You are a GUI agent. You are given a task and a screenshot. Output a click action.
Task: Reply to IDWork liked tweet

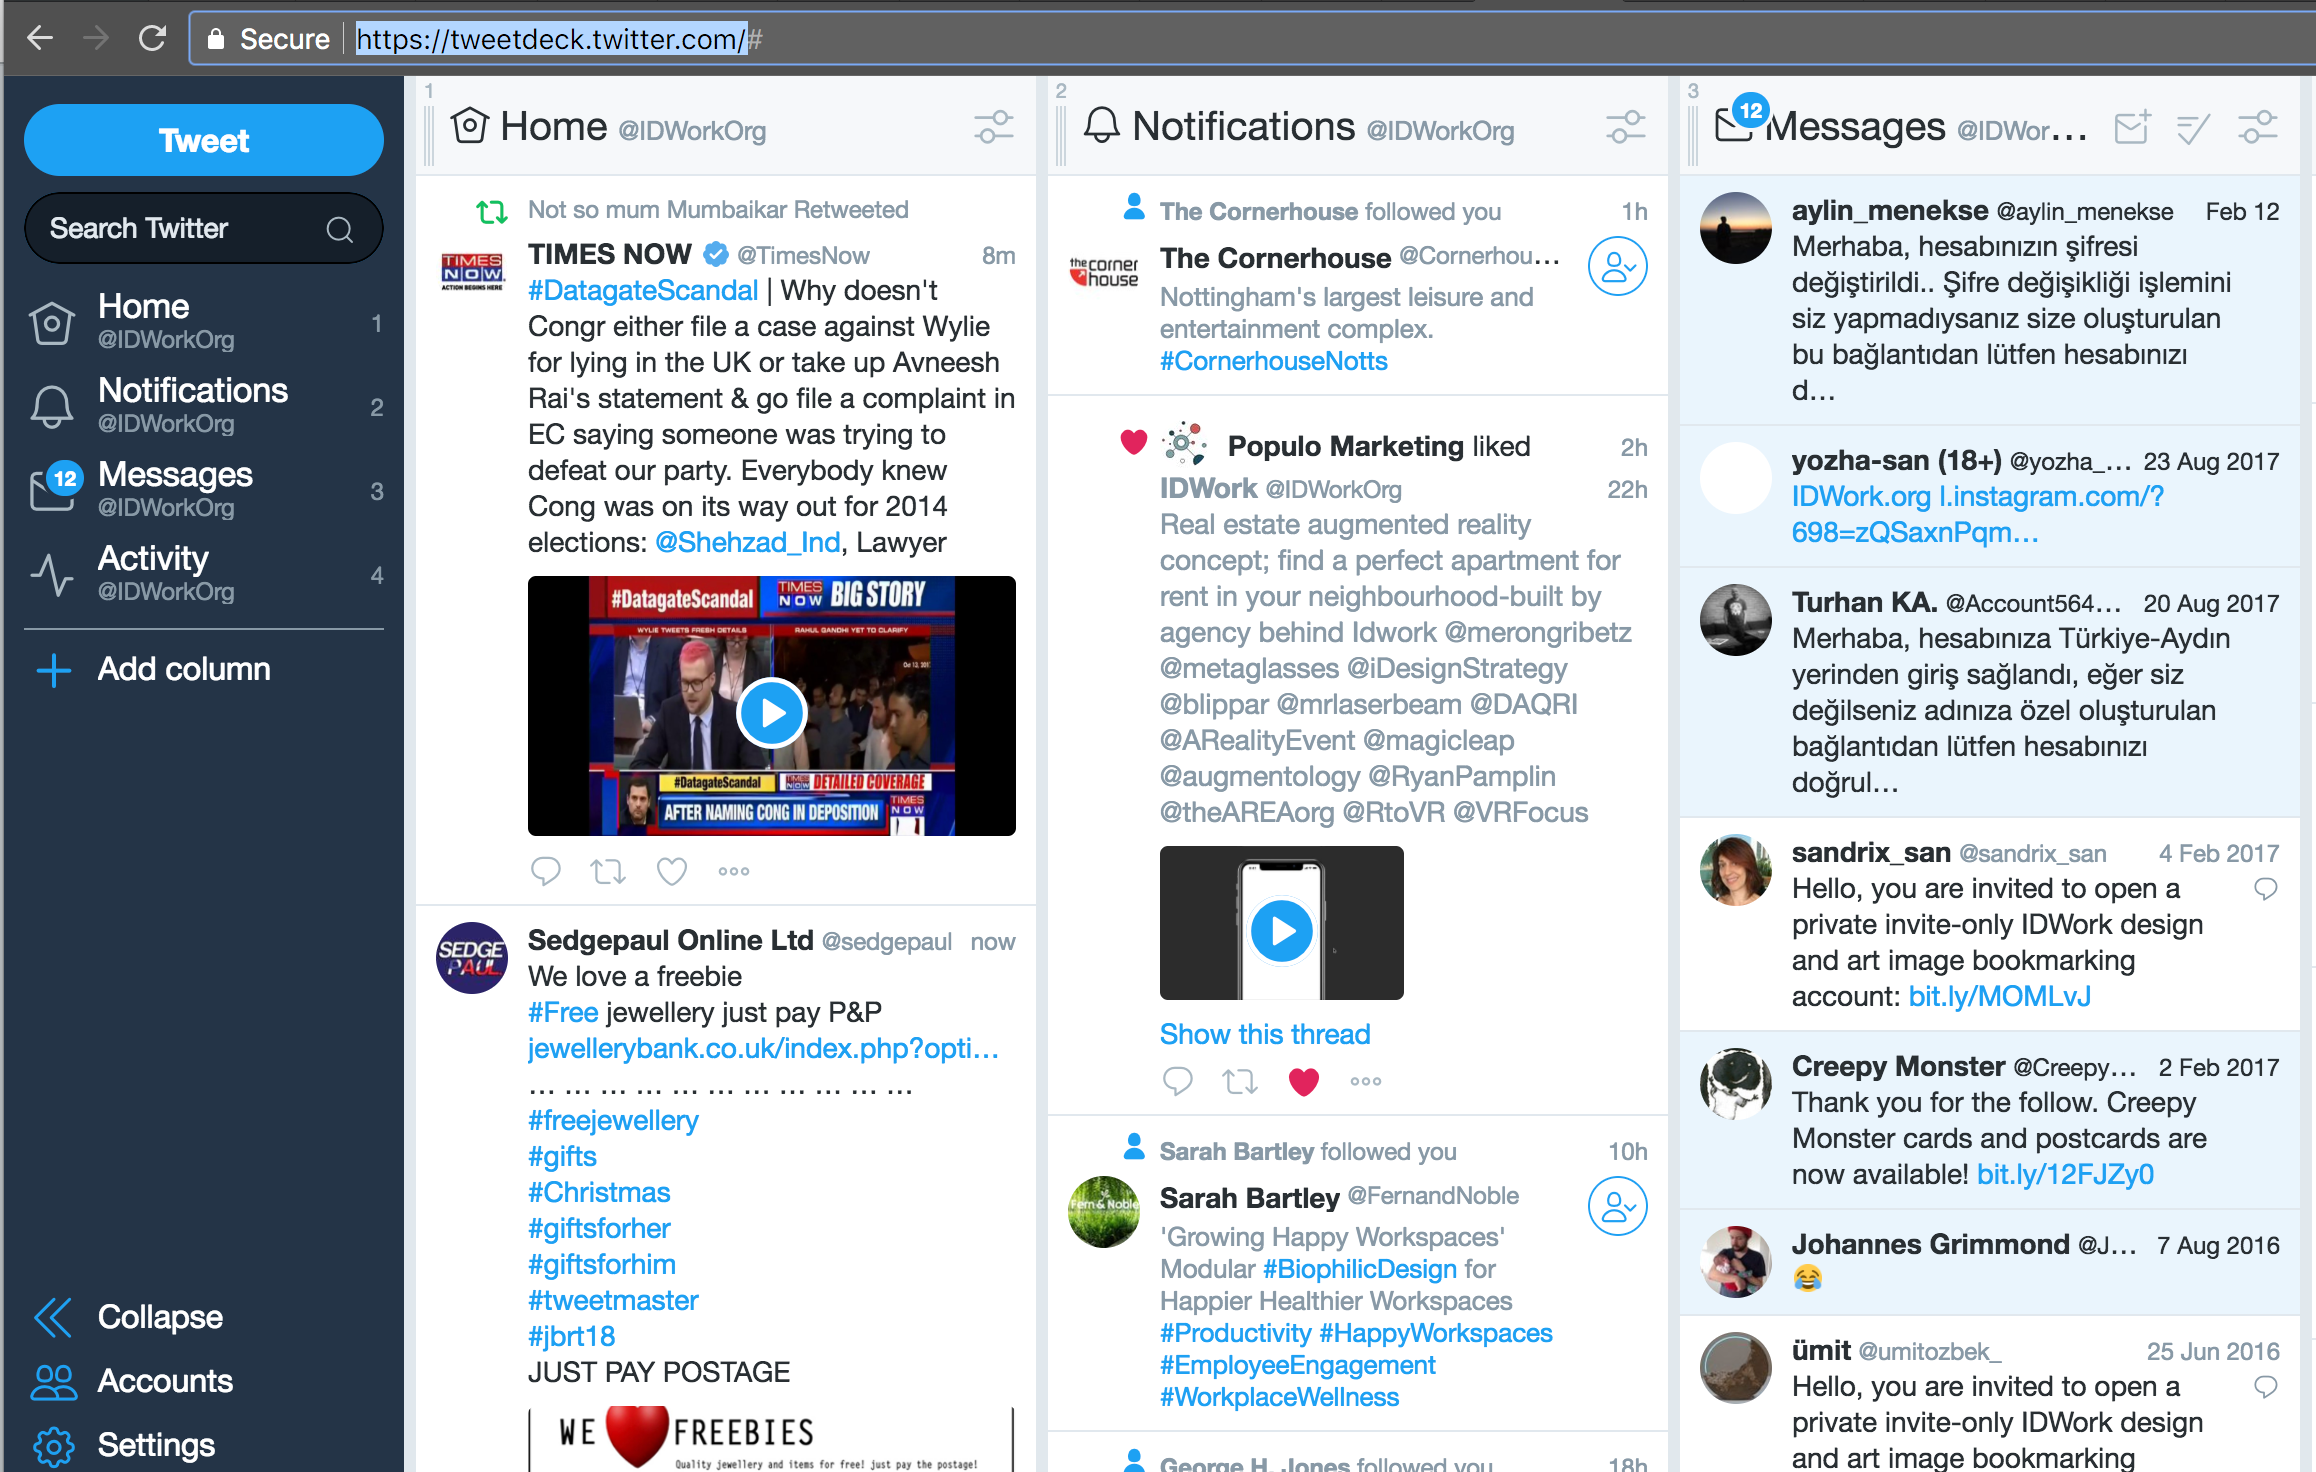(x=1177, y=1081)
